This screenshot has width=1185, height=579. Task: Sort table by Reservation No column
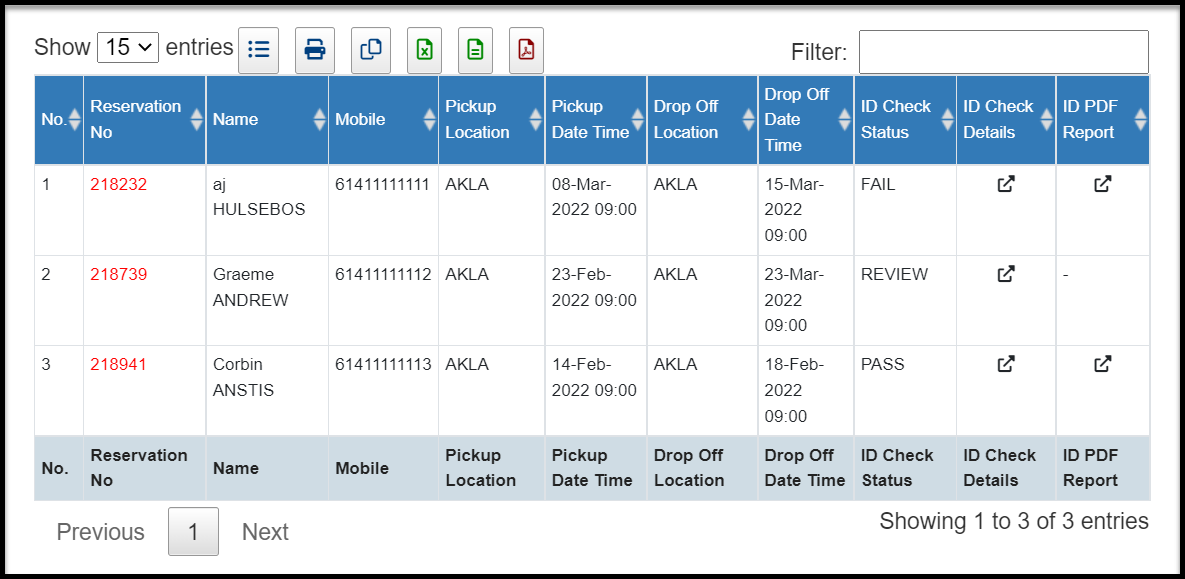click(x=144, y=119)
